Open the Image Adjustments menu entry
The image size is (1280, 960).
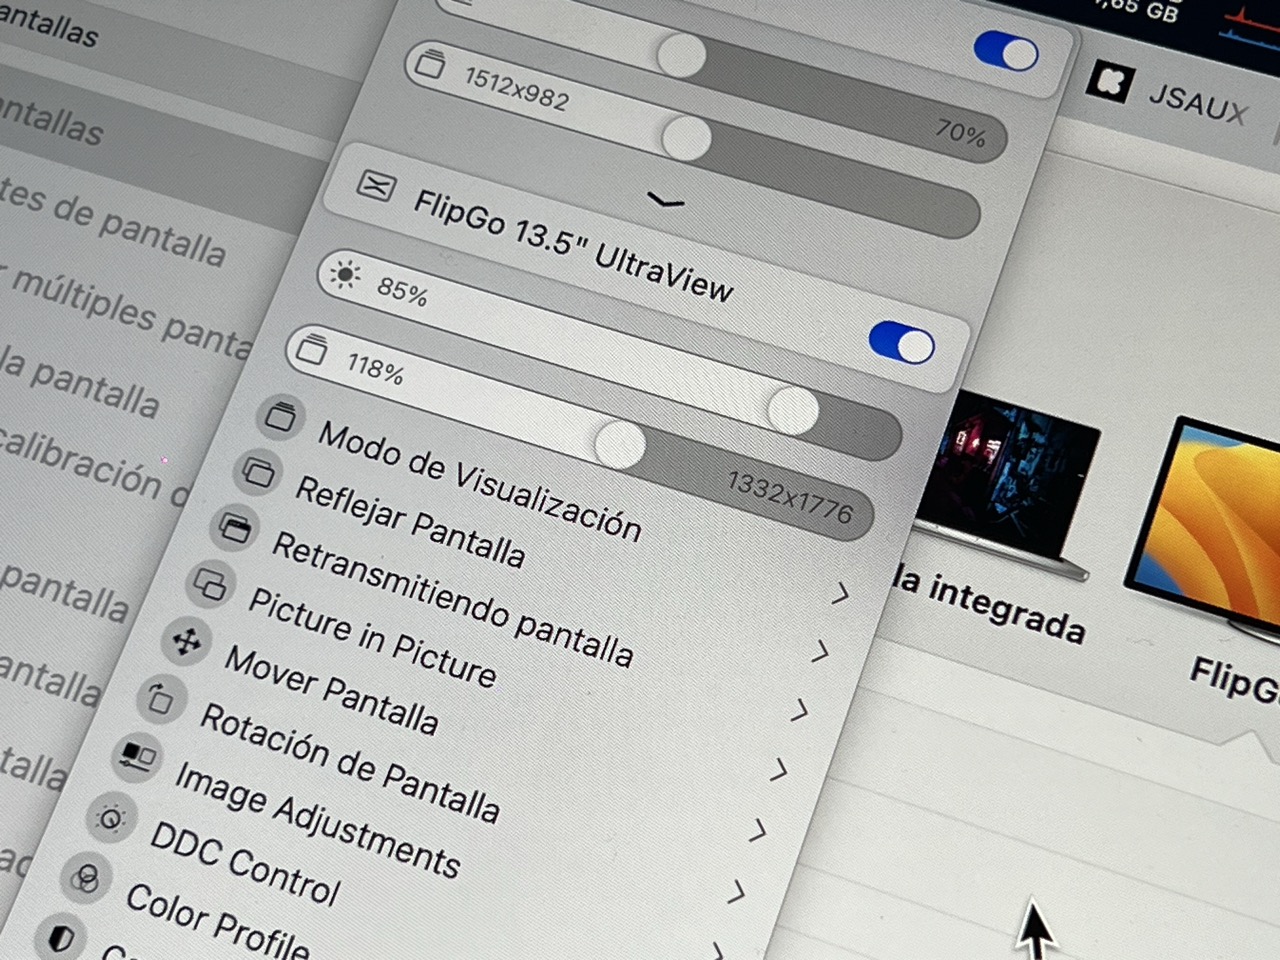click(318, 819)
